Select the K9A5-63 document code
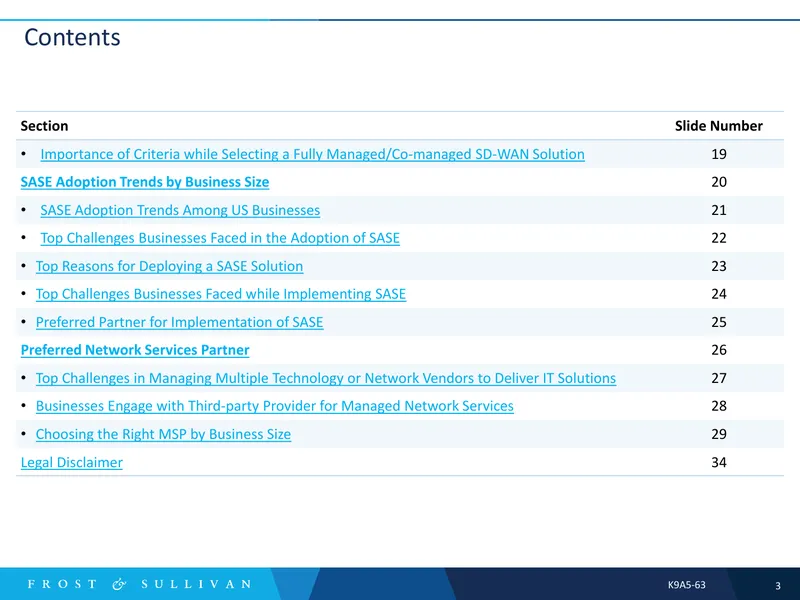This screenshot has height=600, width=800. click(687, 585)
